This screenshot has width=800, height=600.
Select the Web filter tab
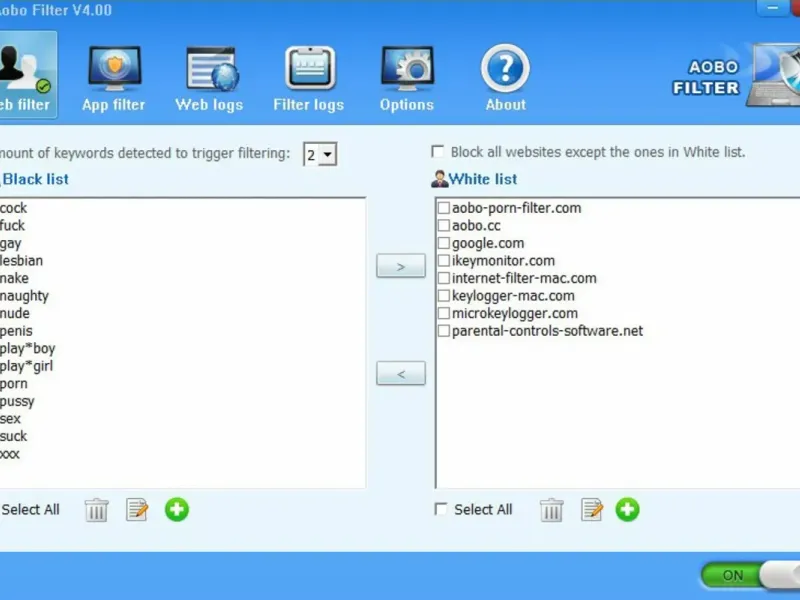[27, 75]
